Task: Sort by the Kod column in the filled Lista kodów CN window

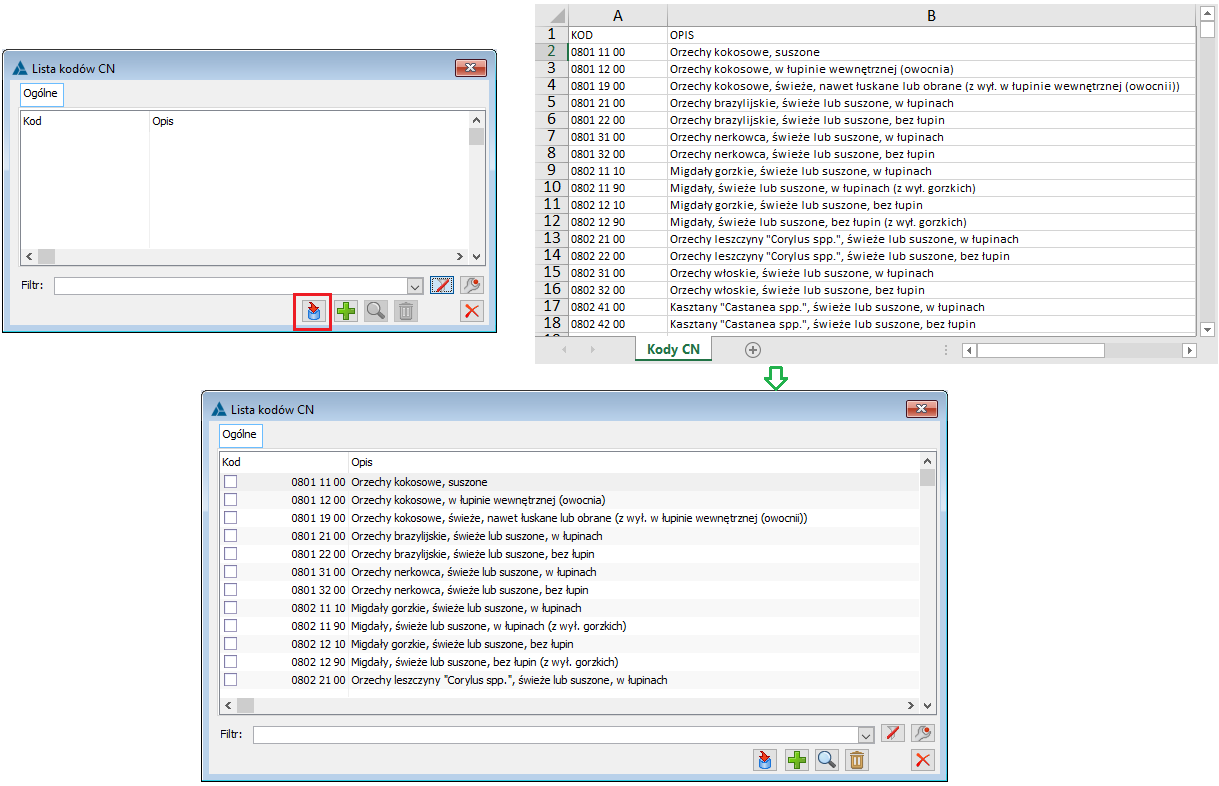Action: coord(284,462)
